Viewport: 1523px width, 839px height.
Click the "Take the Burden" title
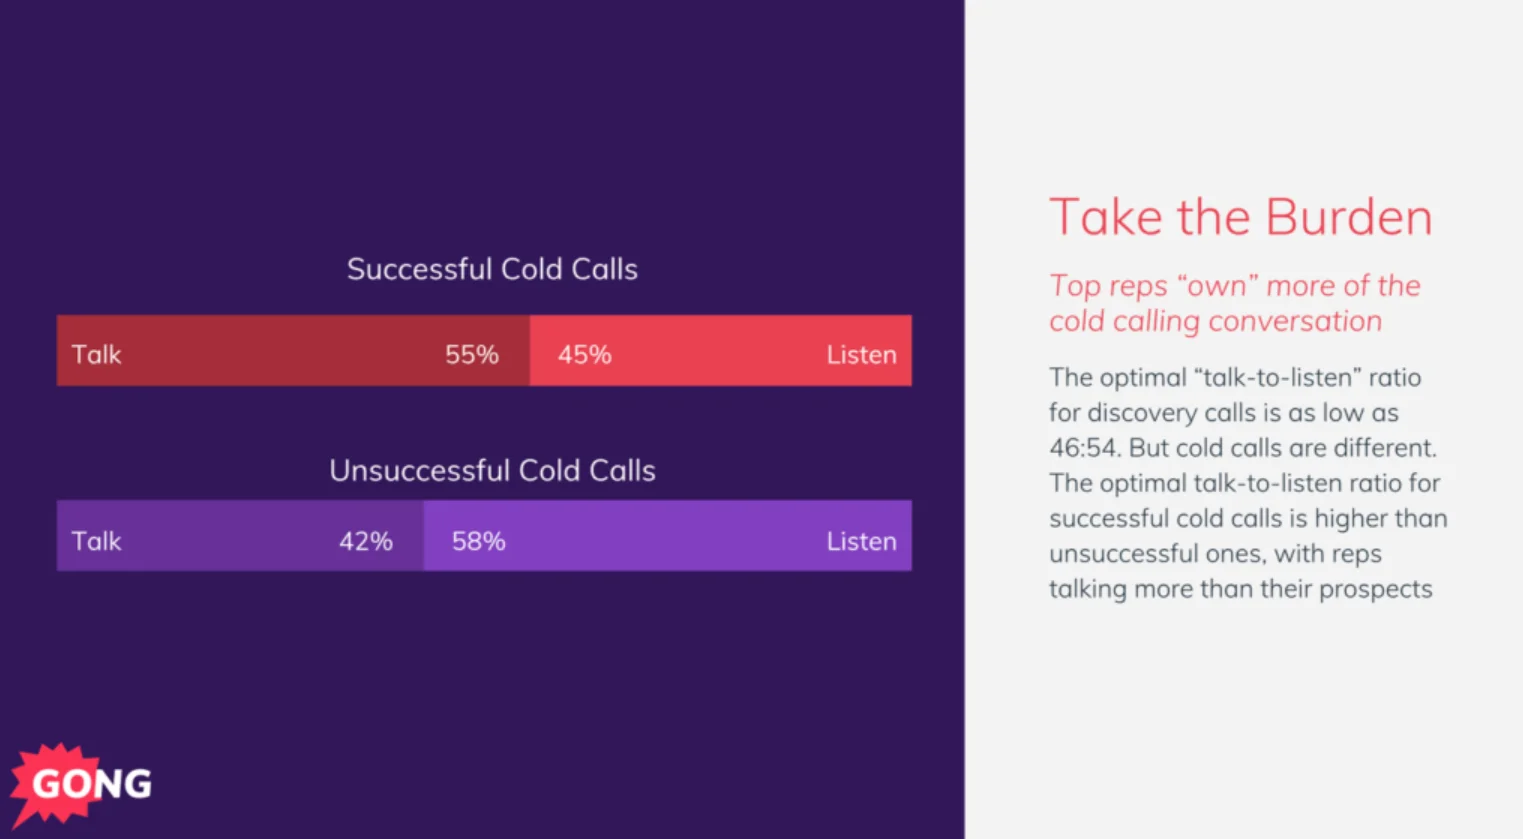pos(1240,218)
